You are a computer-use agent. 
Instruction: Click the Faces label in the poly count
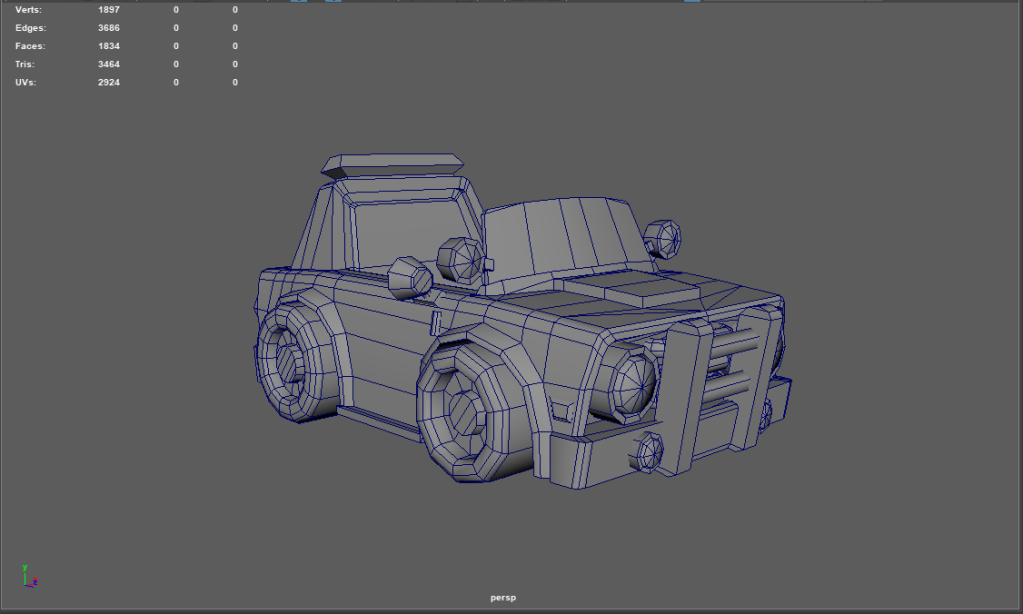coord(30,46)
